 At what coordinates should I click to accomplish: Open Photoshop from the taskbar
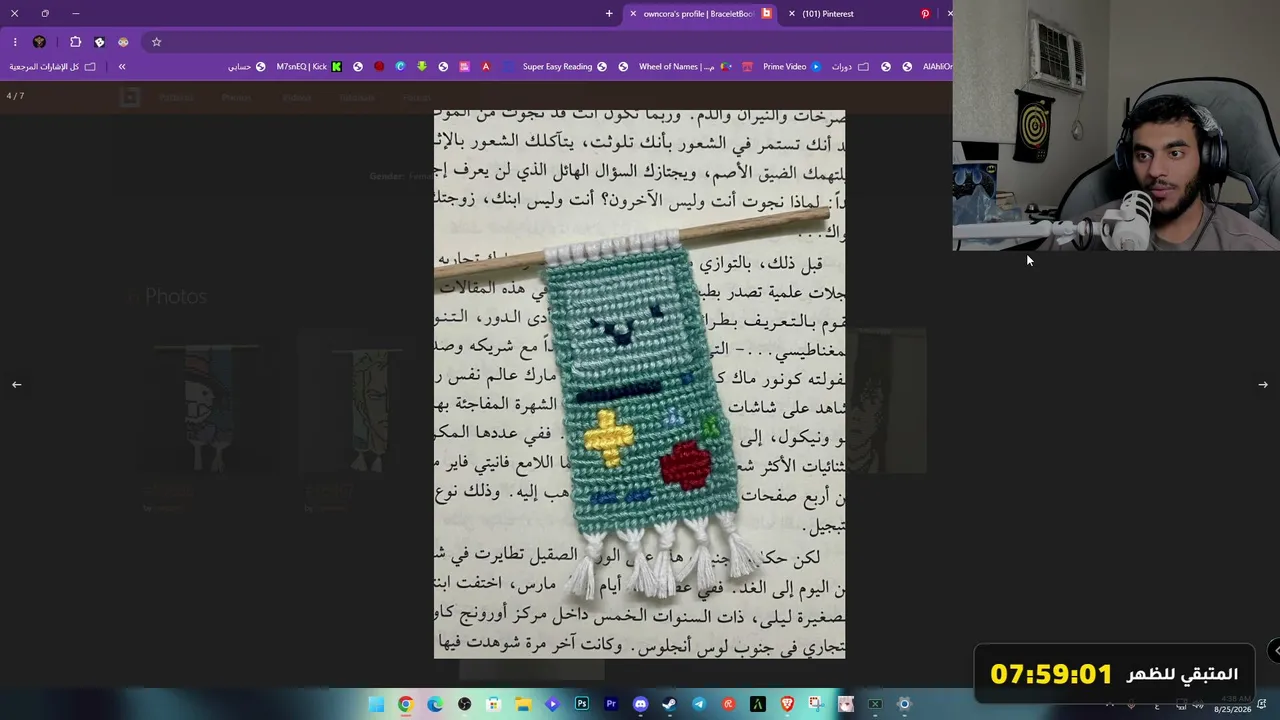(x=581, y=704)
